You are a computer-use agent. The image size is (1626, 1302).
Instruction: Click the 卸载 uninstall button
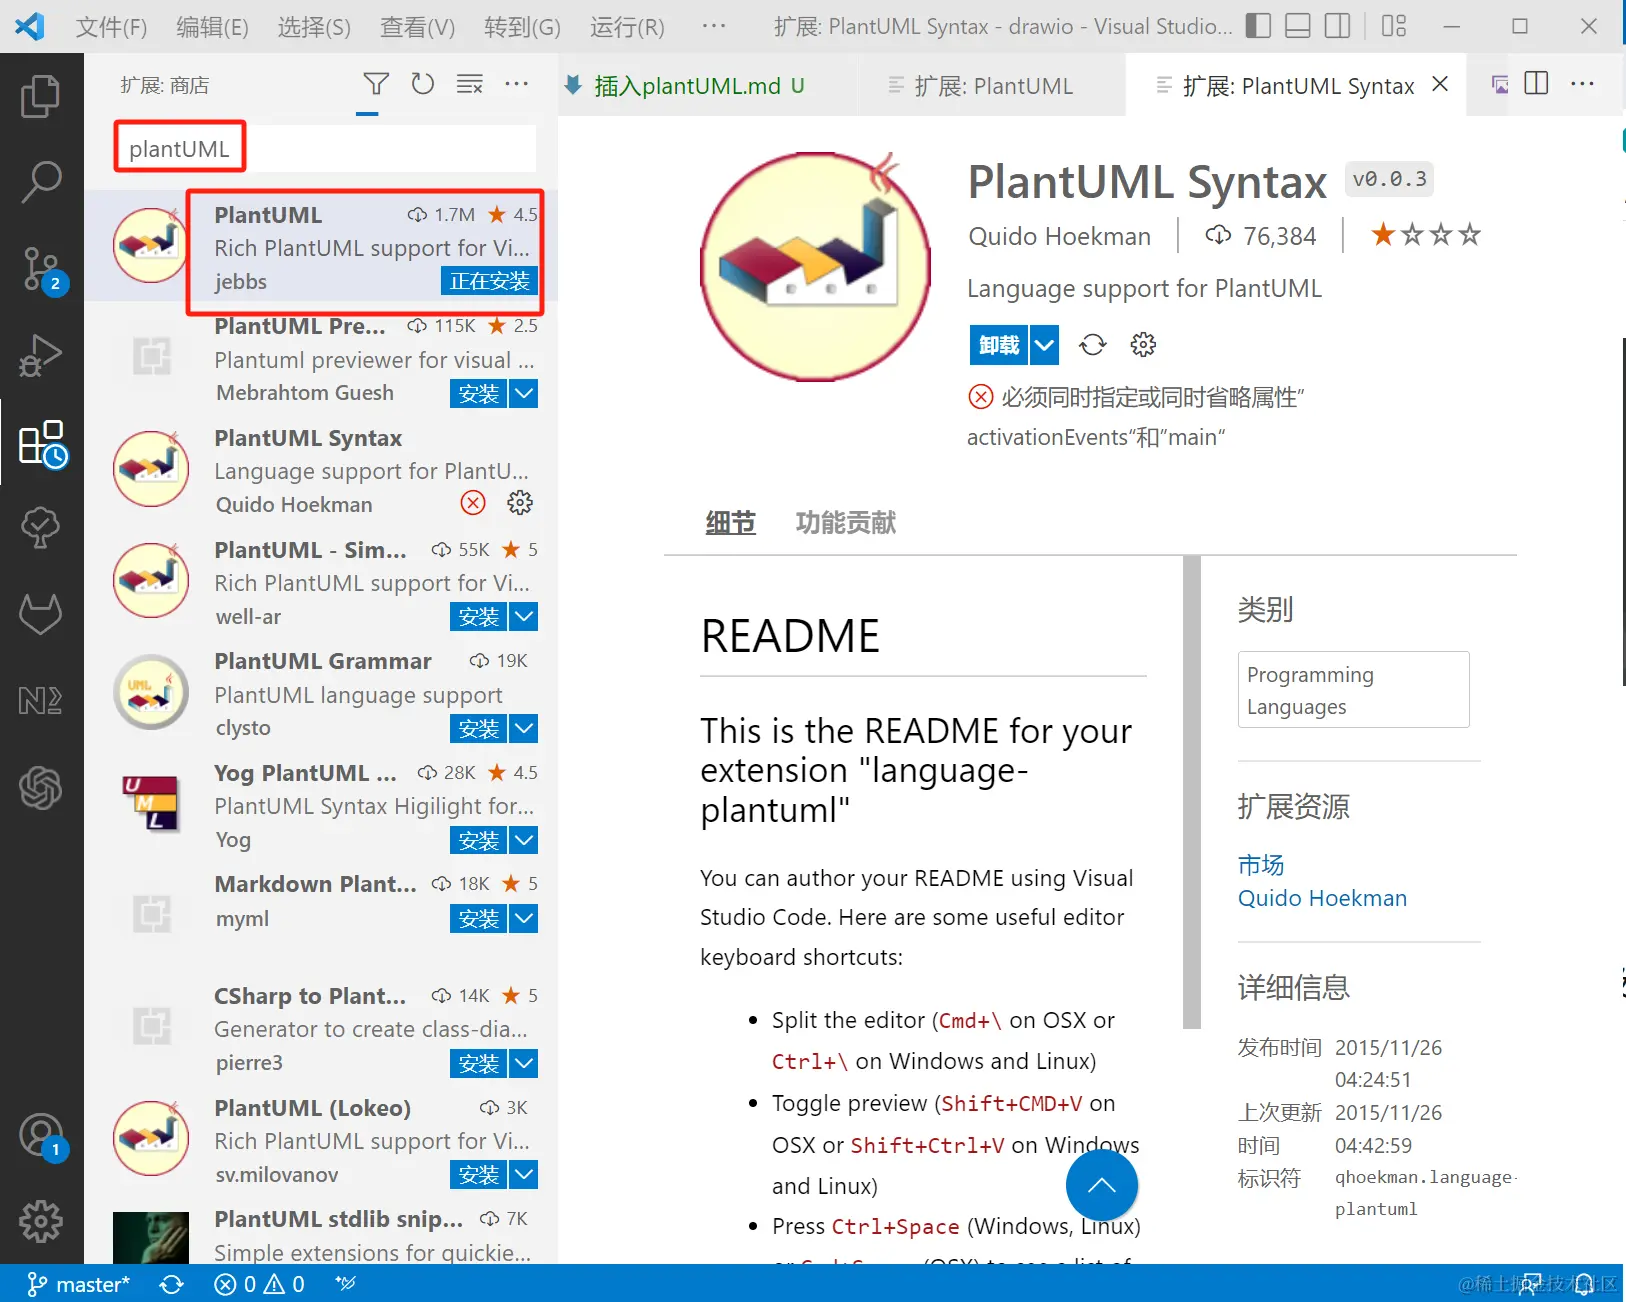pos(998,345)
